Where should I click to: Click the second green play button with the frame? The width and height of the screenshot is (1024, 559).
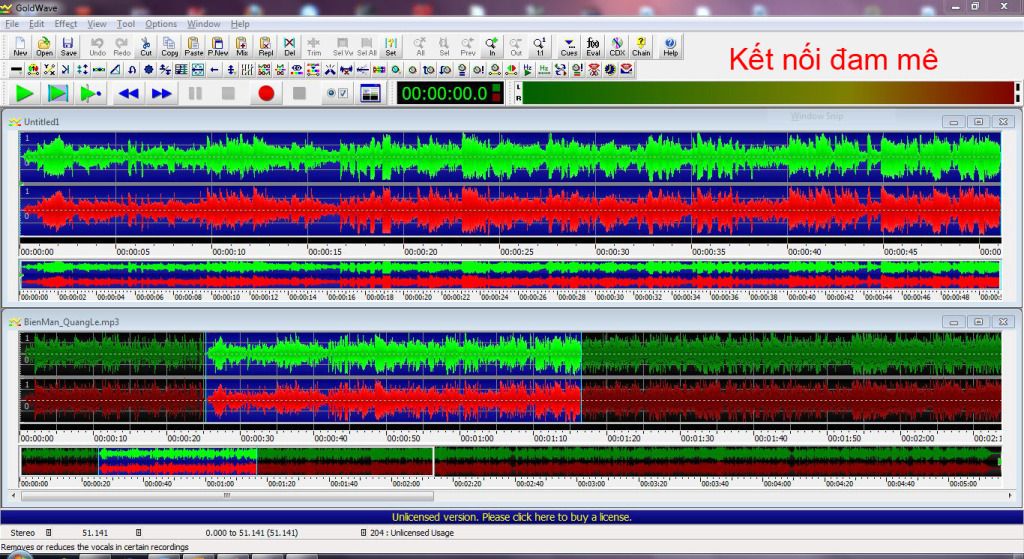[57, 93]
